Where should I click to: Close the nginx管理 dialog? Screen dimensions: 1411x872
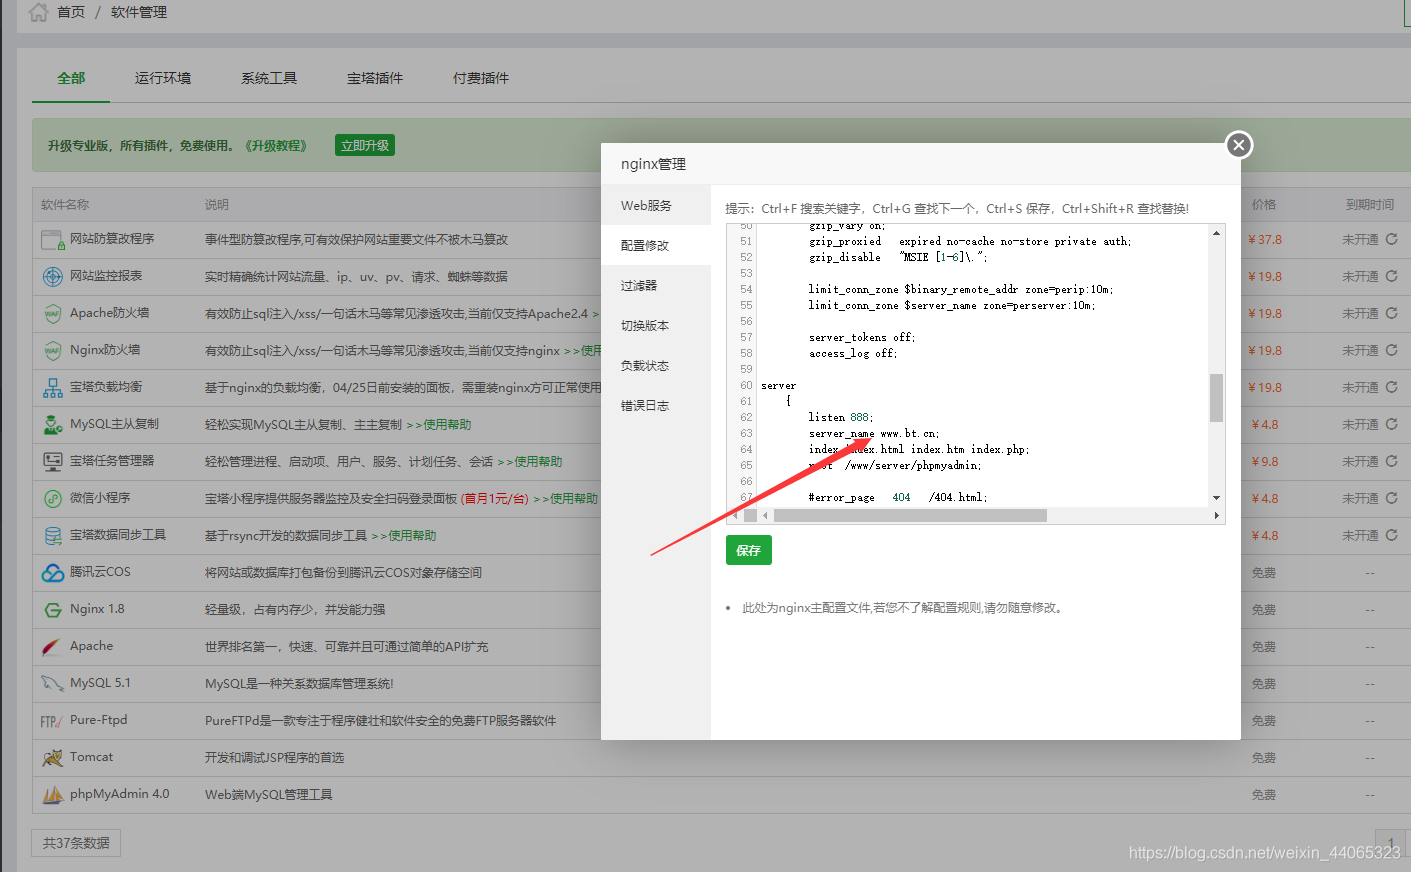tap(1239, 145)
